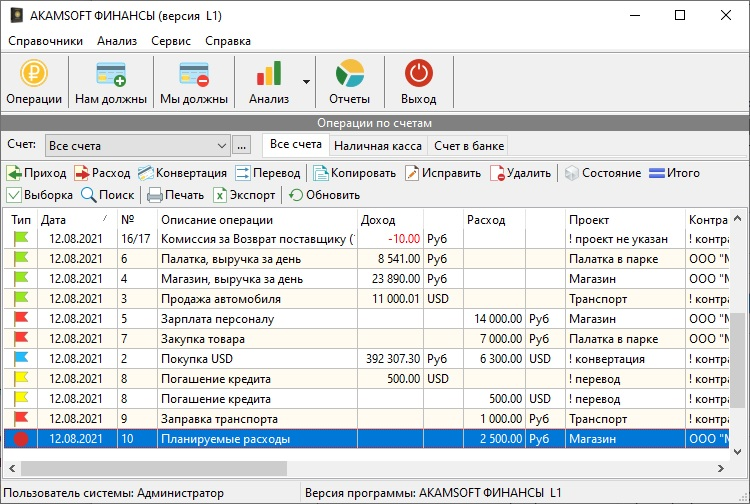Click the ellipsis button next to Счет

(x=242, y=146)
